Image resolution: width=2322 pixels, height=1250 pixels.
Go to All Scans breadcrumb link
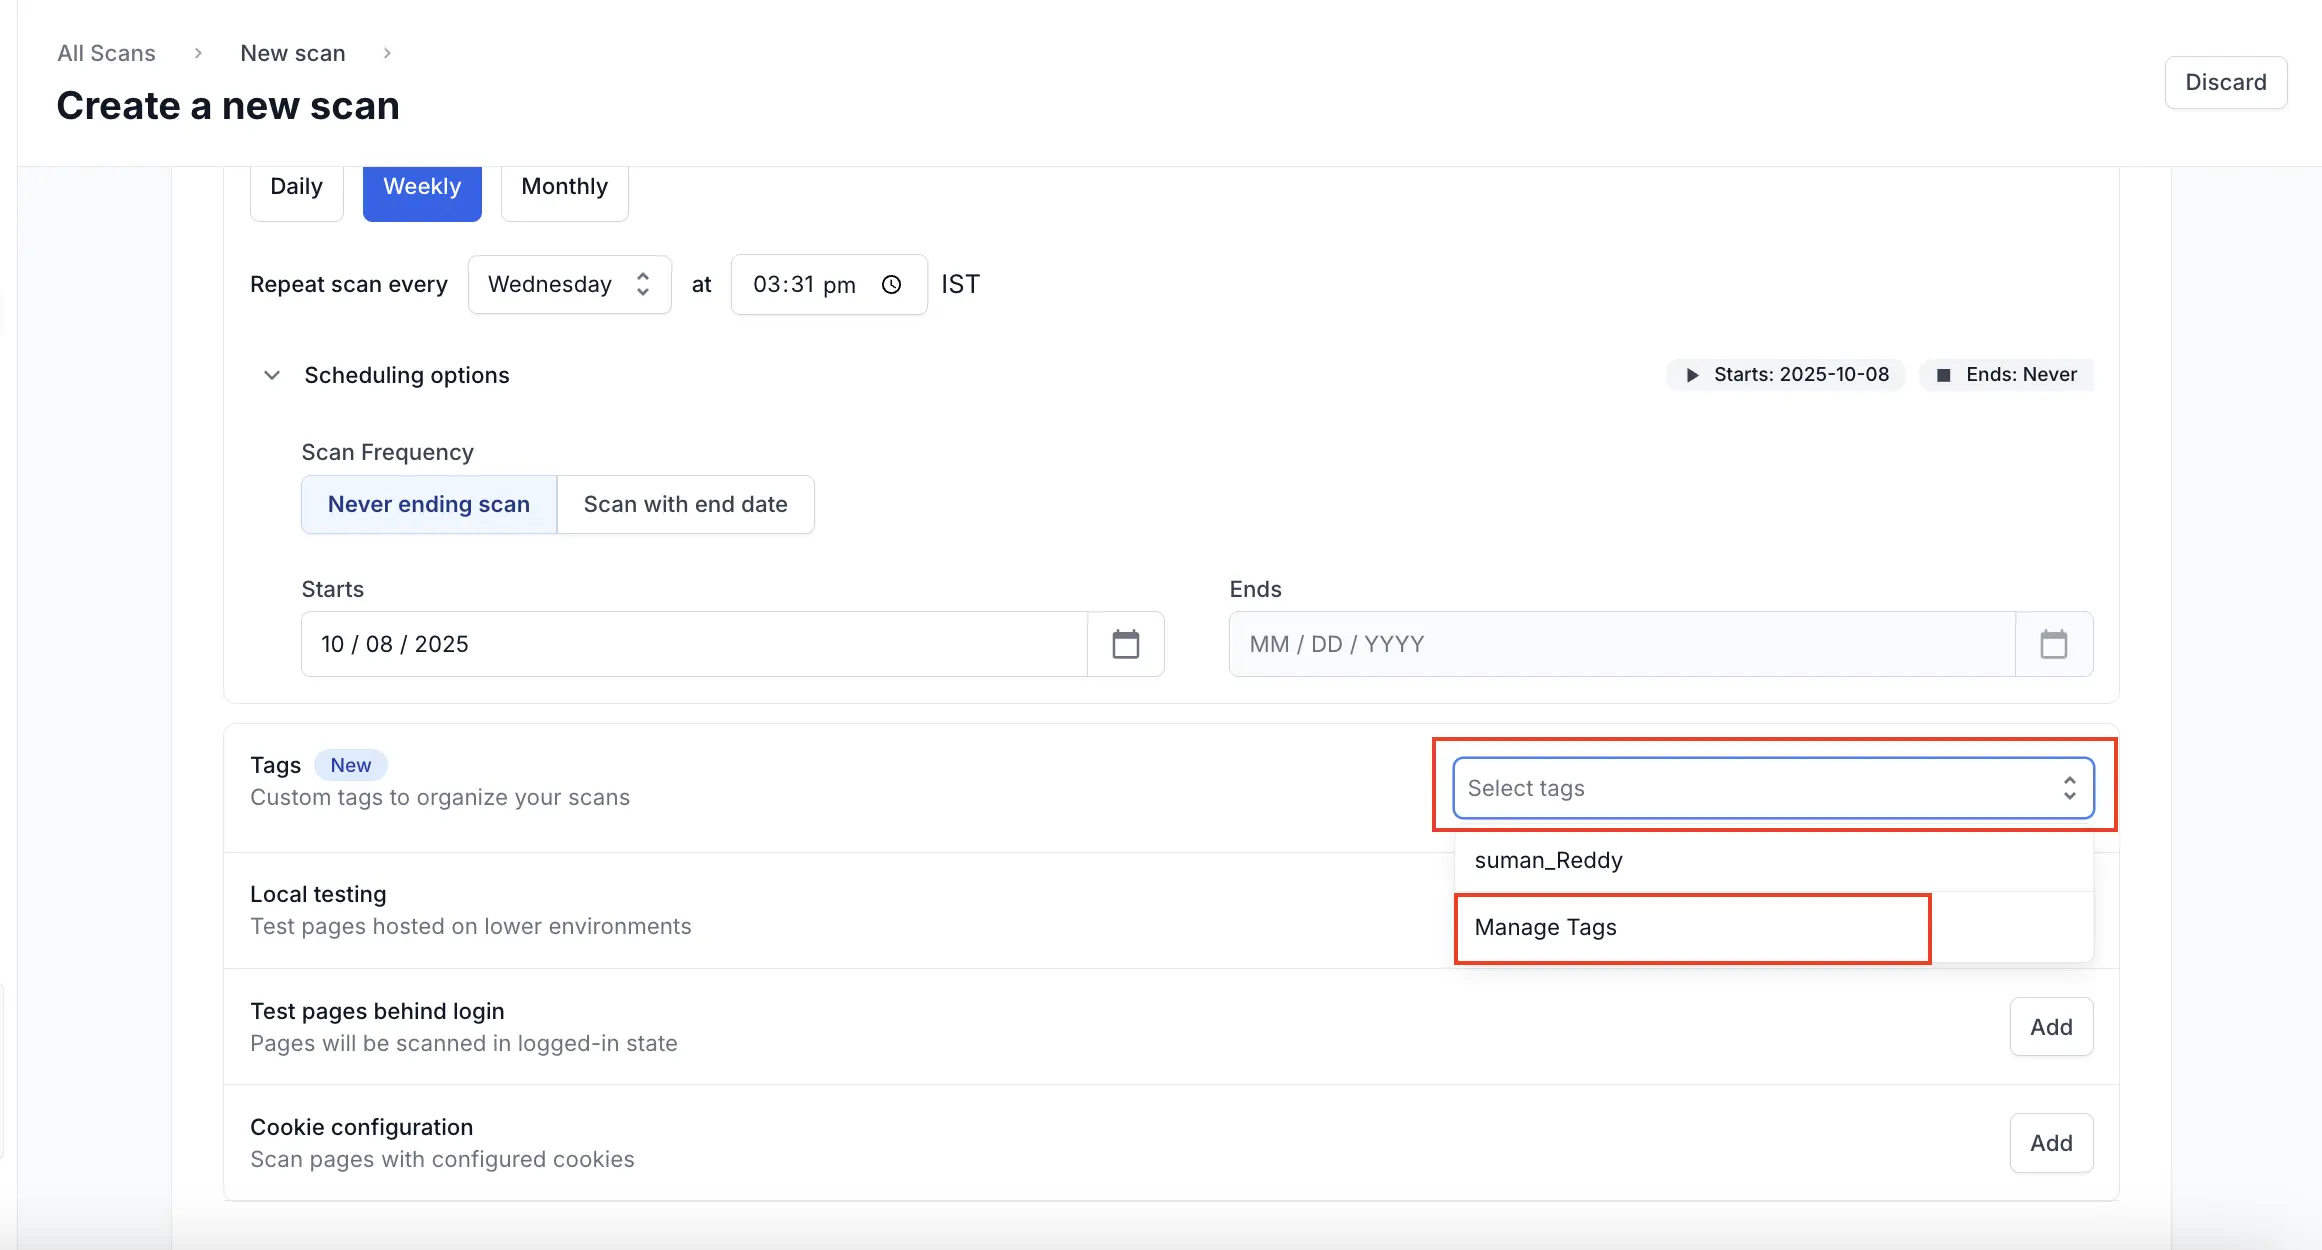click(106, 53)
